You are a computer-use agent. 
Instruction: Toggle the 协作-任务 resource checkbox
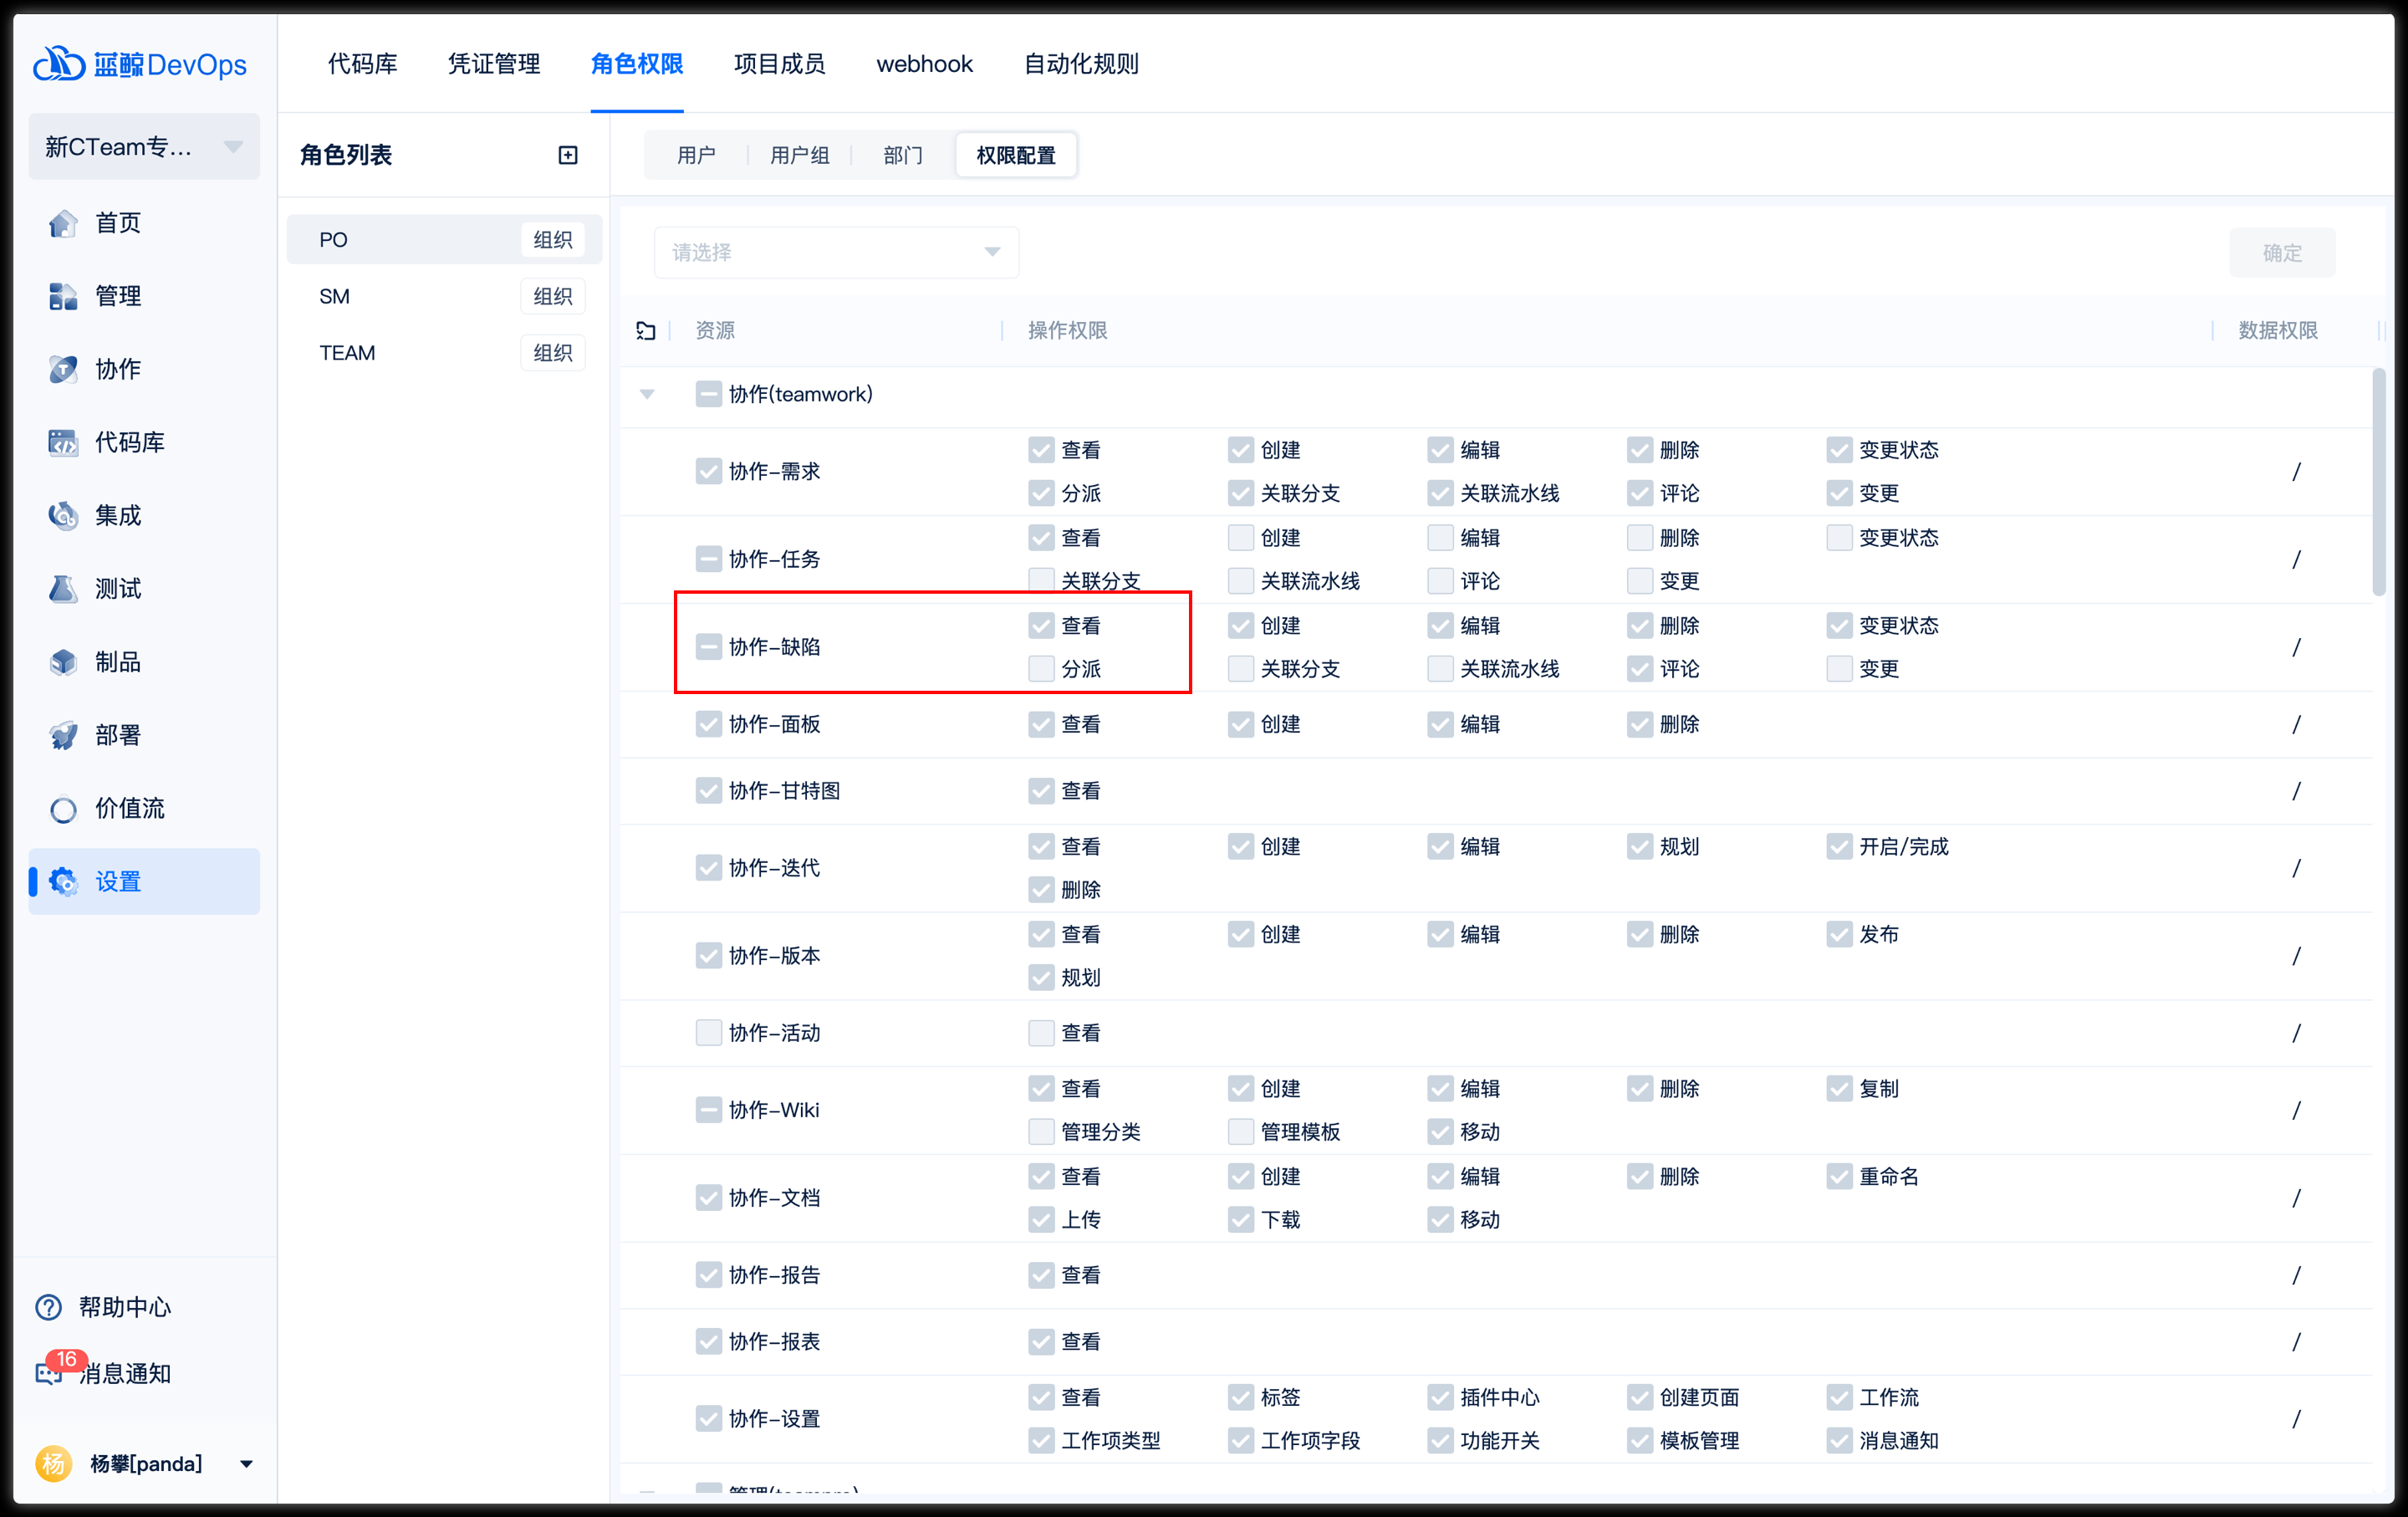(708, 559)
